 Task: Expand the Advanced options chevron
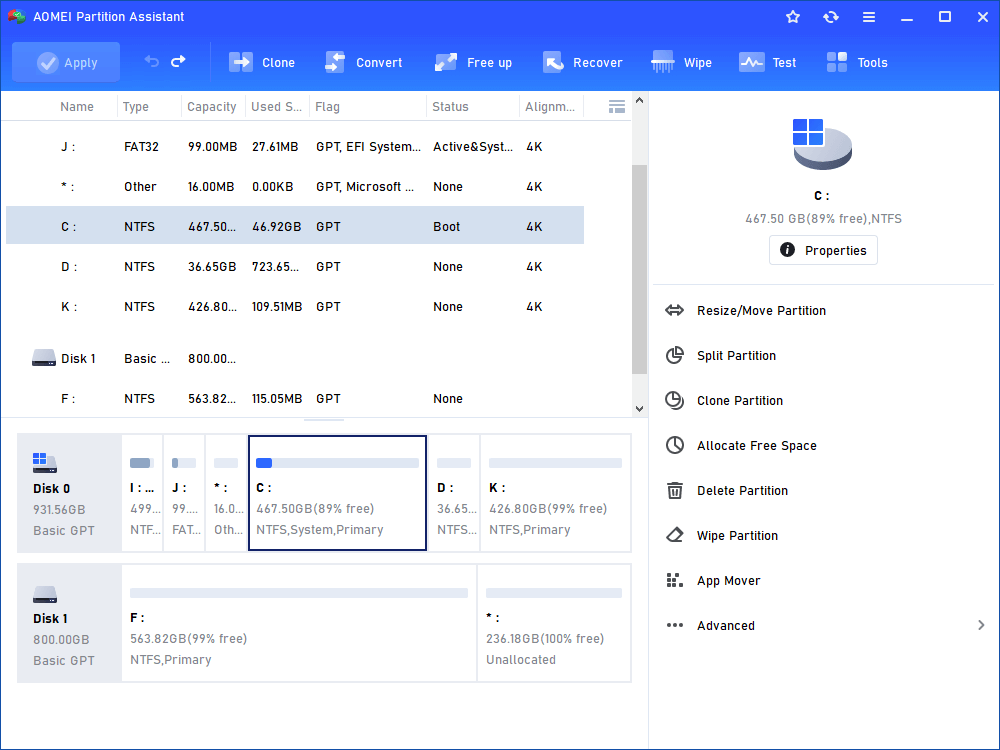click(x=981, y=625)
